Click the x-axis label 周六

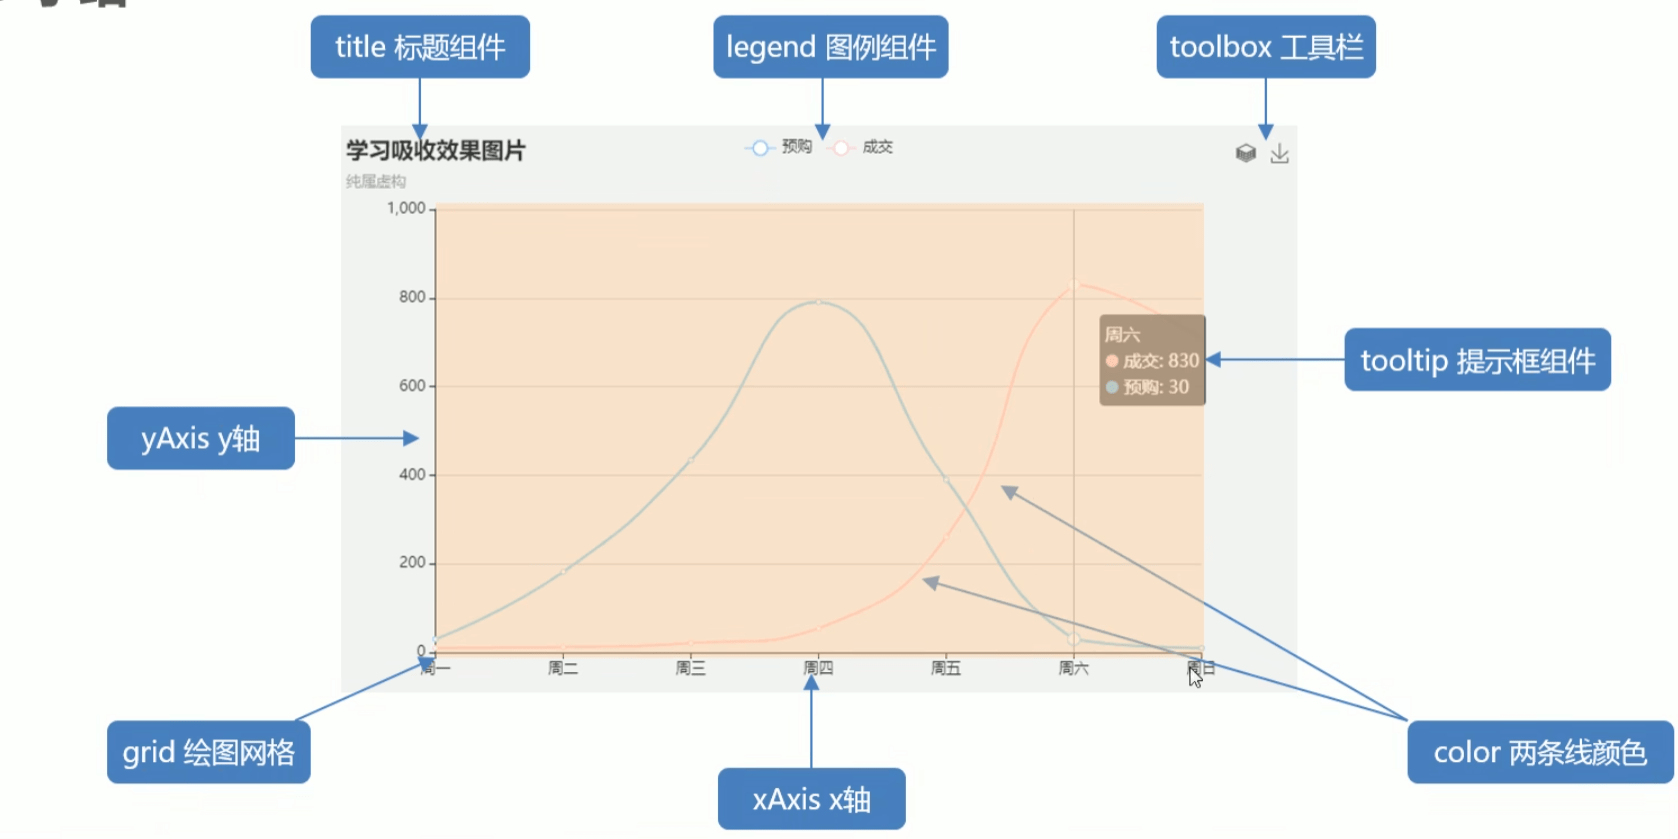pos(1074,668)
